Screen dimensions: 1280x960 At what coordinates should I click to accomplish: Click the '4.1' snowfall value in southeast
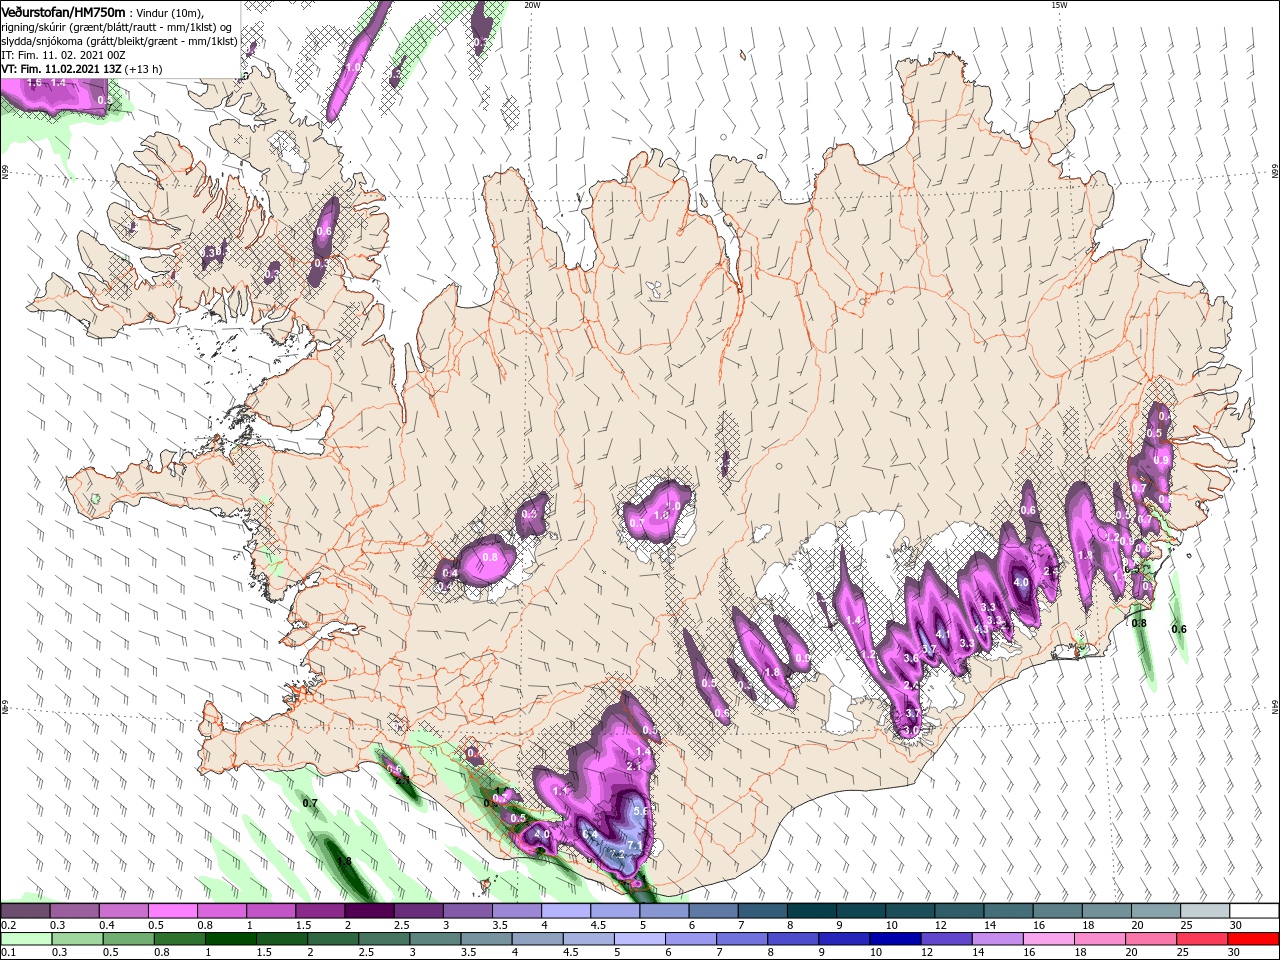[942, 633]
